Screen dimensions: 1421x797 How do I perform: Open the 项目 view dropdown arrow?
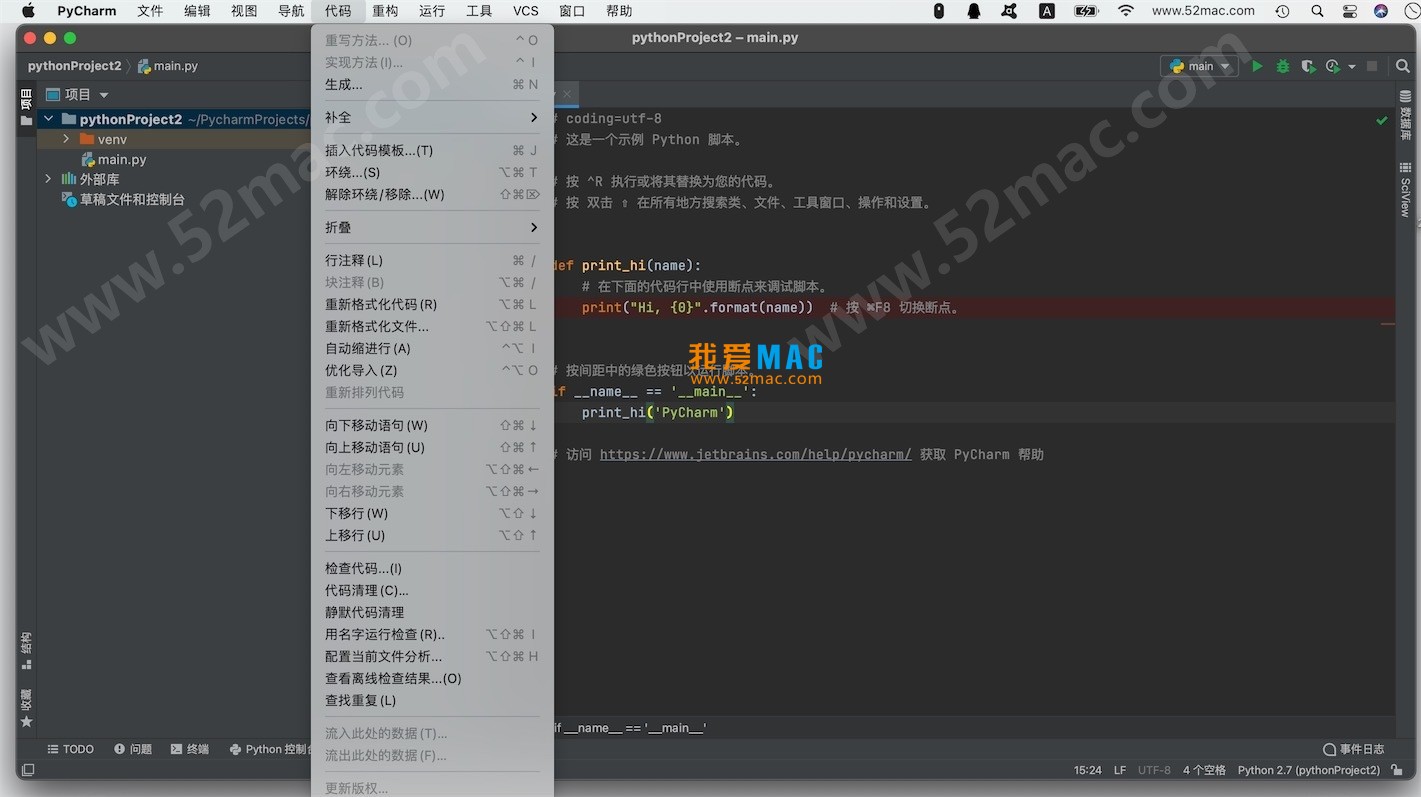click(x=104, y=95)
